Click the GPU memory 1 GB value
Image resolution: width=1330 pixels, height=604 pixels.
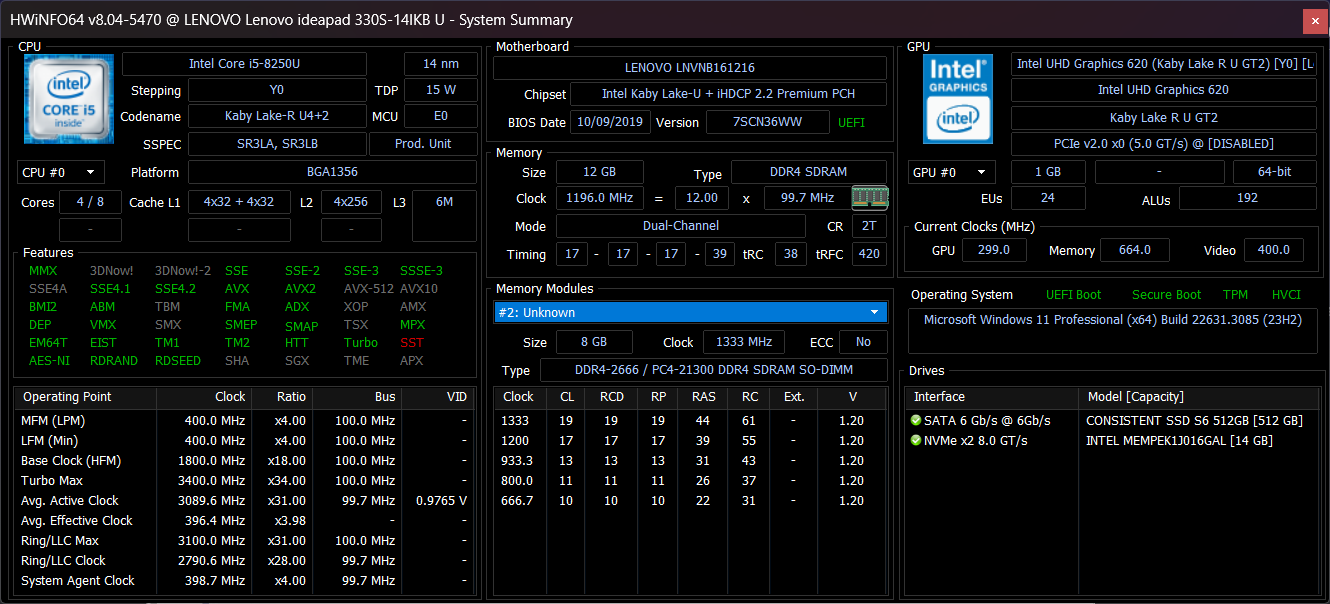click(x=1048, y=172)
